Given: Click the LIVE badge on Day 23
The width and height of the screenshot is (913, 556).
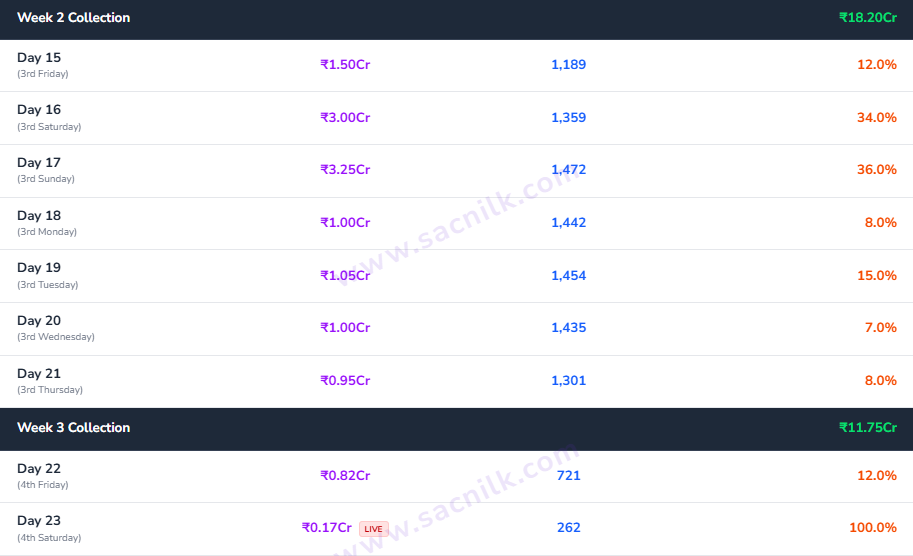Looking at the screenshot, I should pos(373,529).
